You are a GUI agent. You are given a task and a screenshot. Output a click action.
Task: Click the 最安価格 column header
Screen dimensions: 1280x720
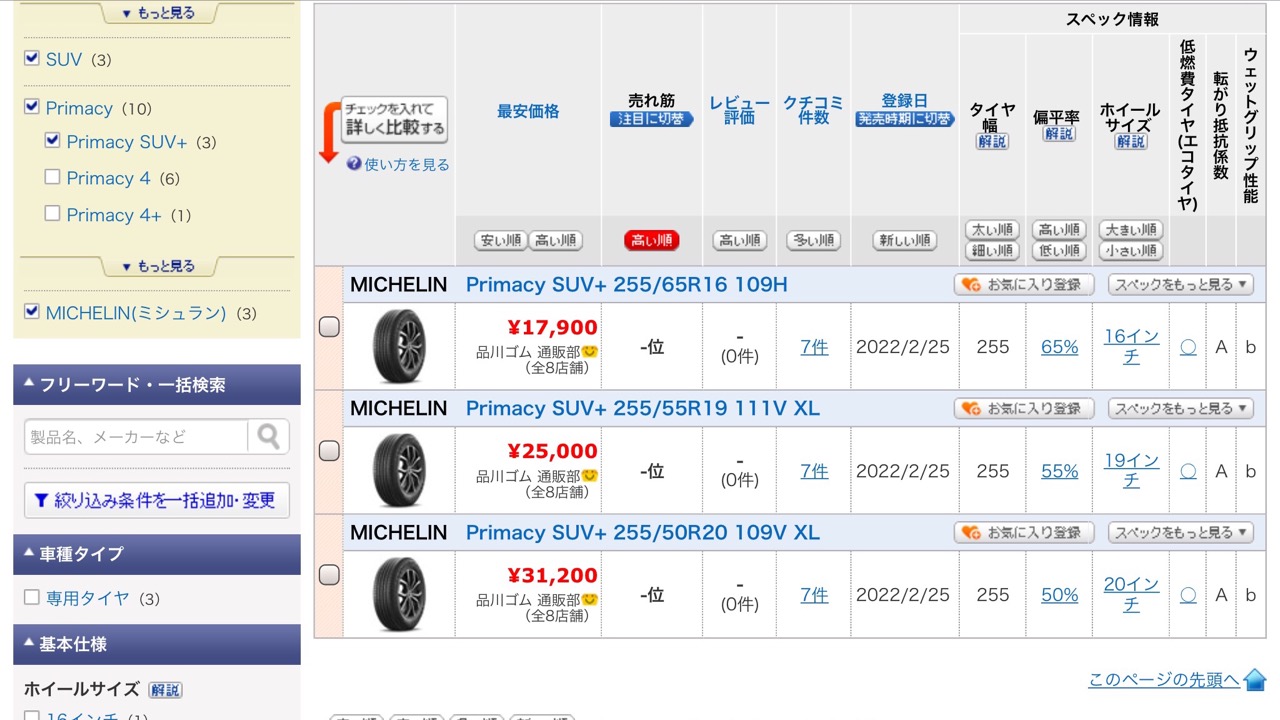click(528, 111)
